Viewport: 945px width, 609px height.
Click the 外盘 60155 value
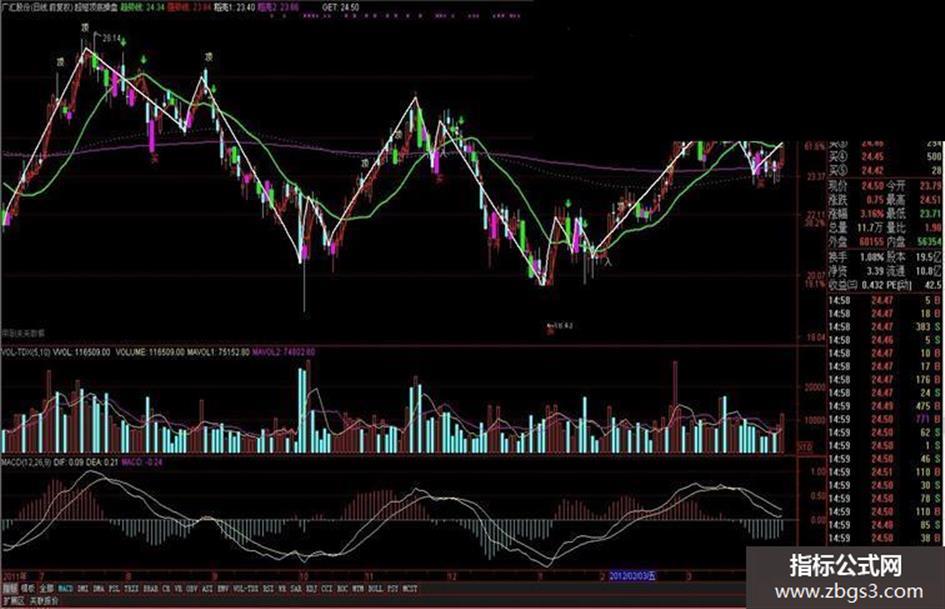point(871,241)
